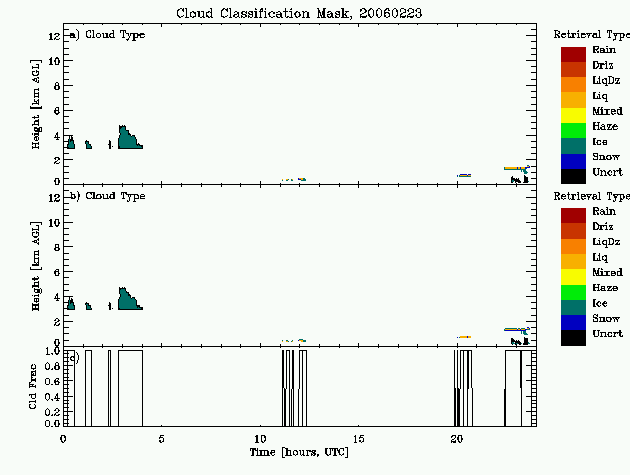Click the upper 'Retrieval Type' legend heading
The height and width of the screenshot is (475, 630).
(591, 35)
